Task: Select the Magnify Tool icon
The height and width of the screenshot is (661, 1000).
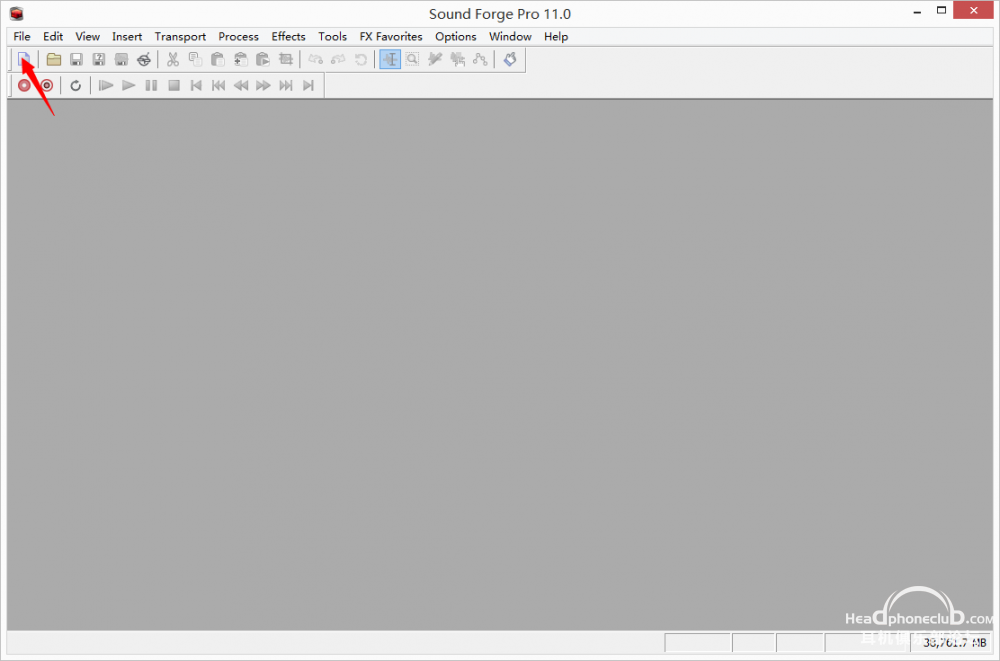Action: tap(413, 59)
